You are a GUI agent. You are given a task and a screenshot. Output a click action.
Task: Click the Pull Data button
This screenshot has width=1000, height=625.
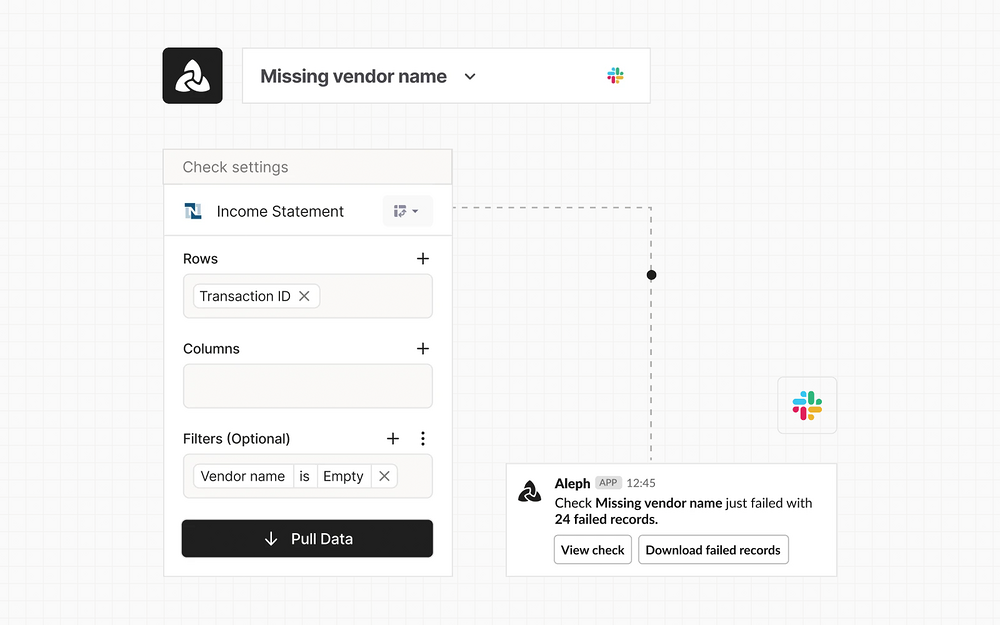coord(307,538)
